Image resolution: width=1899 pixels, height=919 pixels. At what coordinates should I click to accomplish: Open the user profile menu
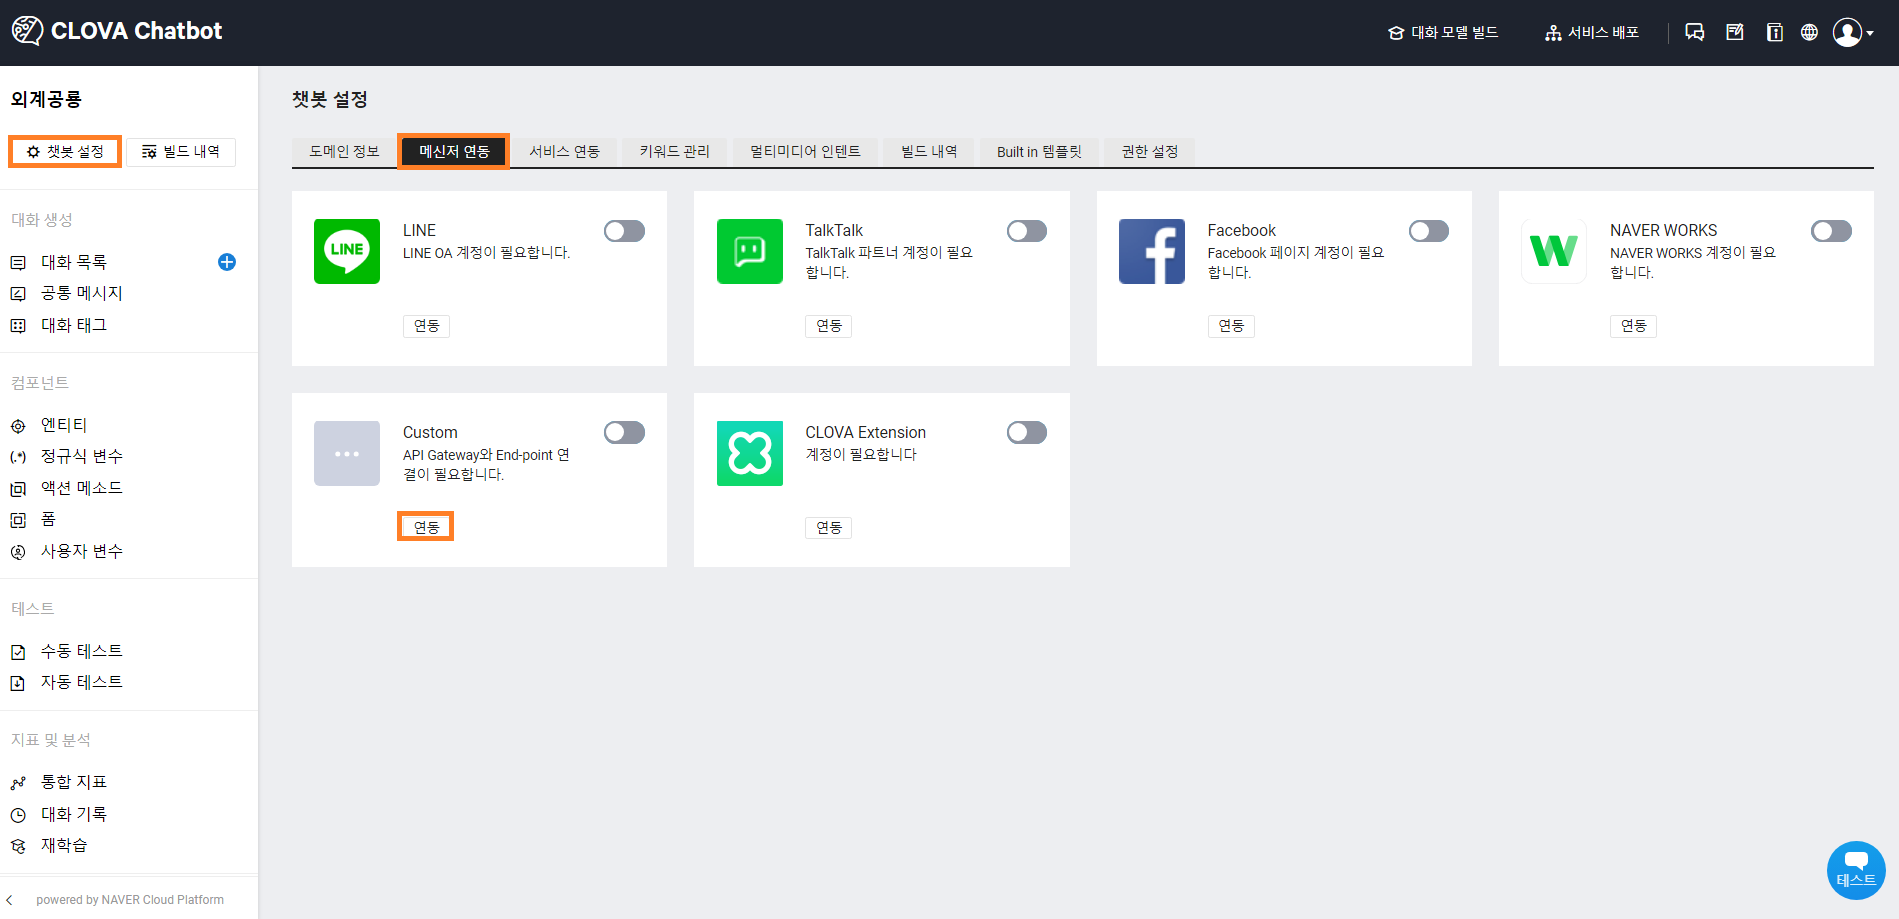pyautogui.click(x=1853, y=32)
